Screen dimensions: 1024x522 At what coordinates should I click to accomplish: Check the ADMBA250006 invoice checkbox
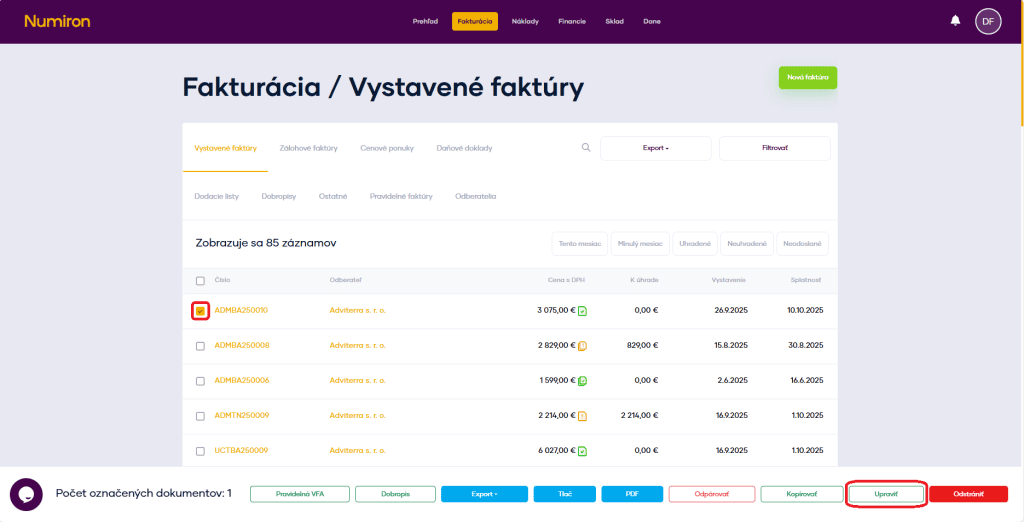[200, 381]
